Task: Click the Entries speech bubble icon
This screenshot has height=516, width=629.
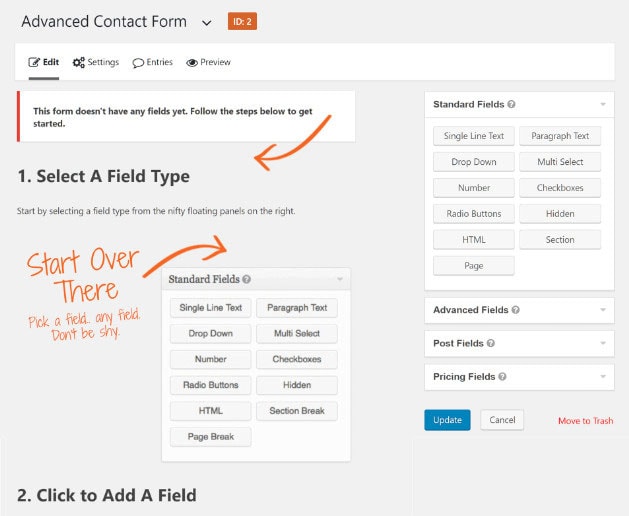Action: tap(138, 63)
